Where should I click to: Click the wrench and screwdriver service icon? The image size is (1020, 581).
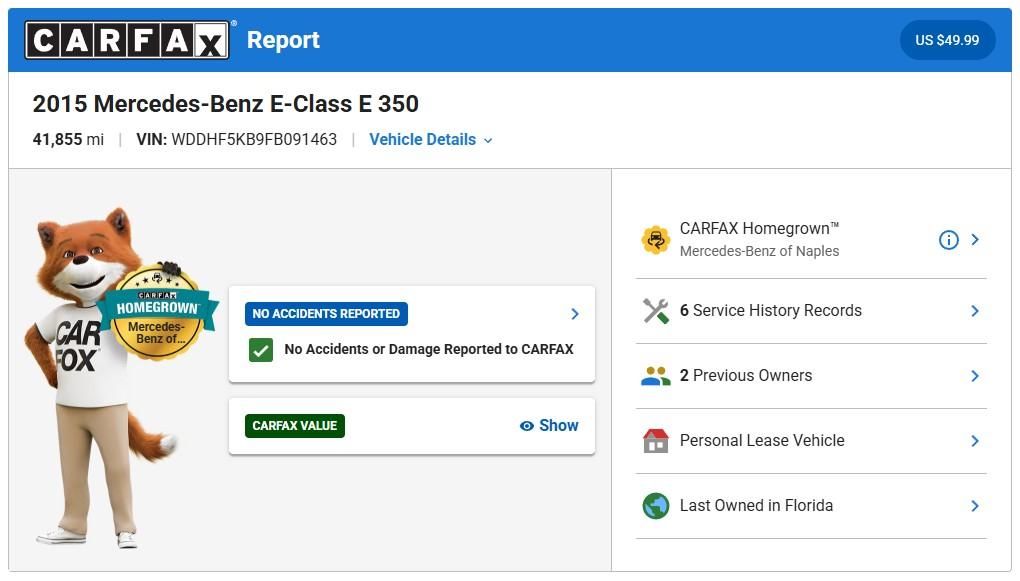click(x=655, y=311)
